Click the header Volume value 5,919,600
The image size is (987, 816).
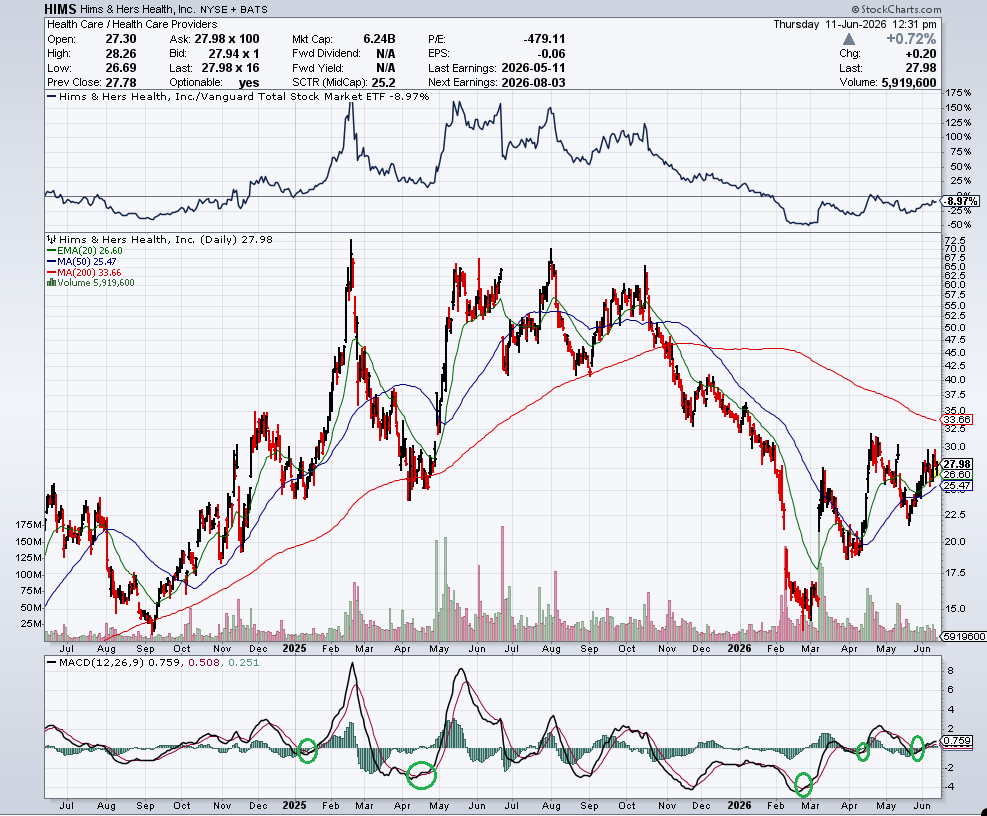coord(909,82)
